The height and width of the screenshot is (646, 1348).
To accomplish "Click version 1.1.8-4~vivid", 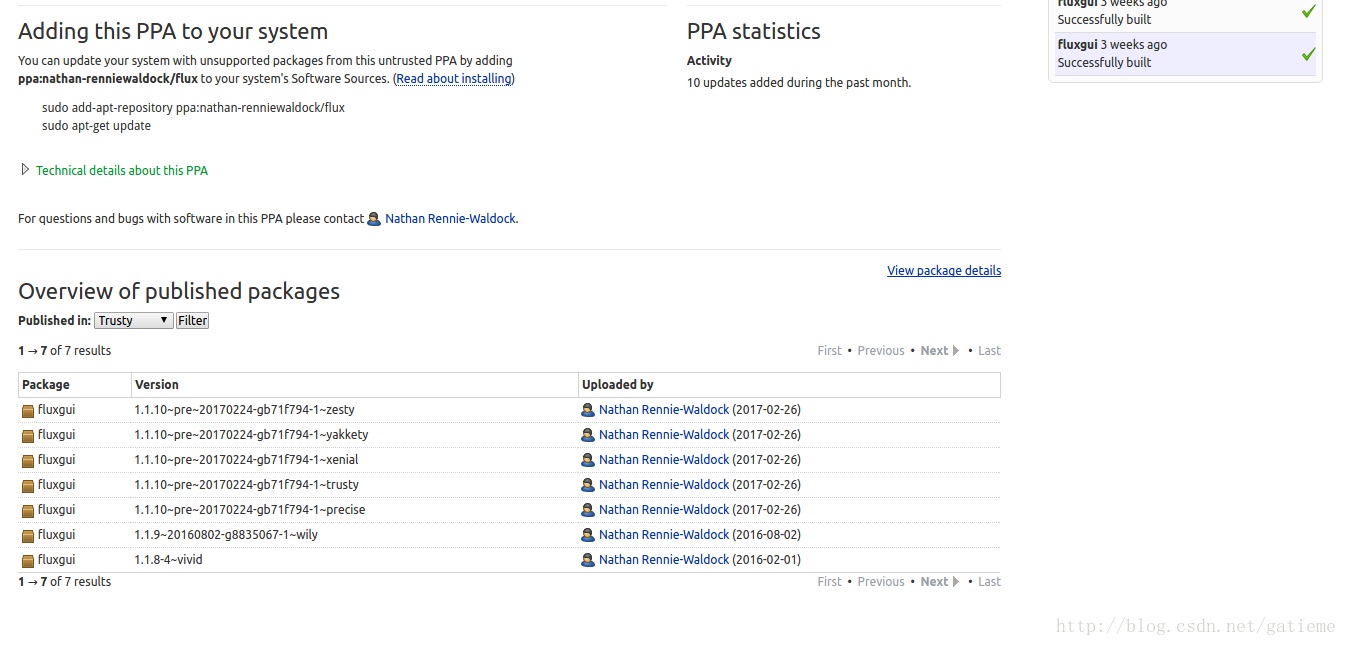I will [x=169, y=560].
